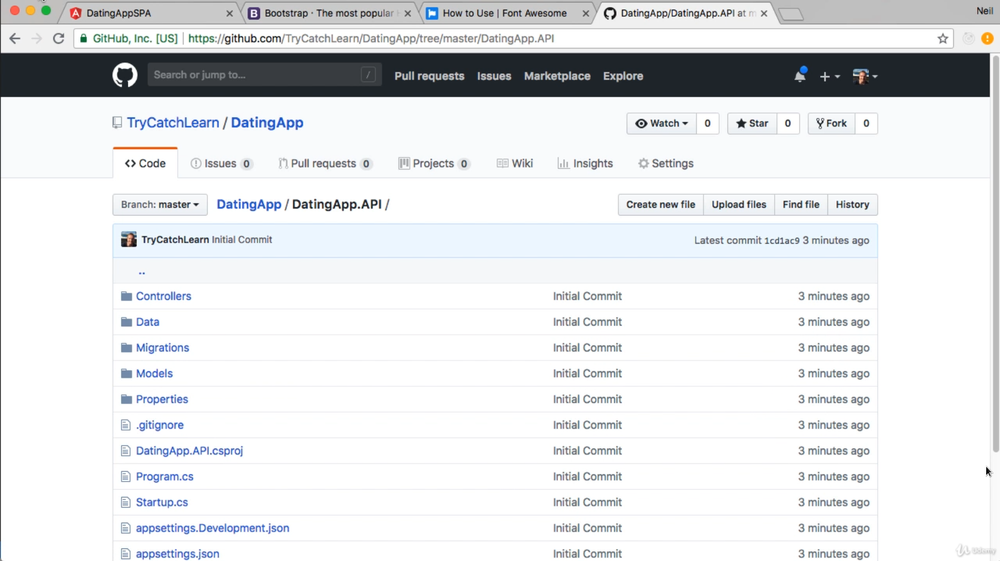Click the star count number
Image resolution: width=1000 pixels, height=561 pixels.
[788, 124]
